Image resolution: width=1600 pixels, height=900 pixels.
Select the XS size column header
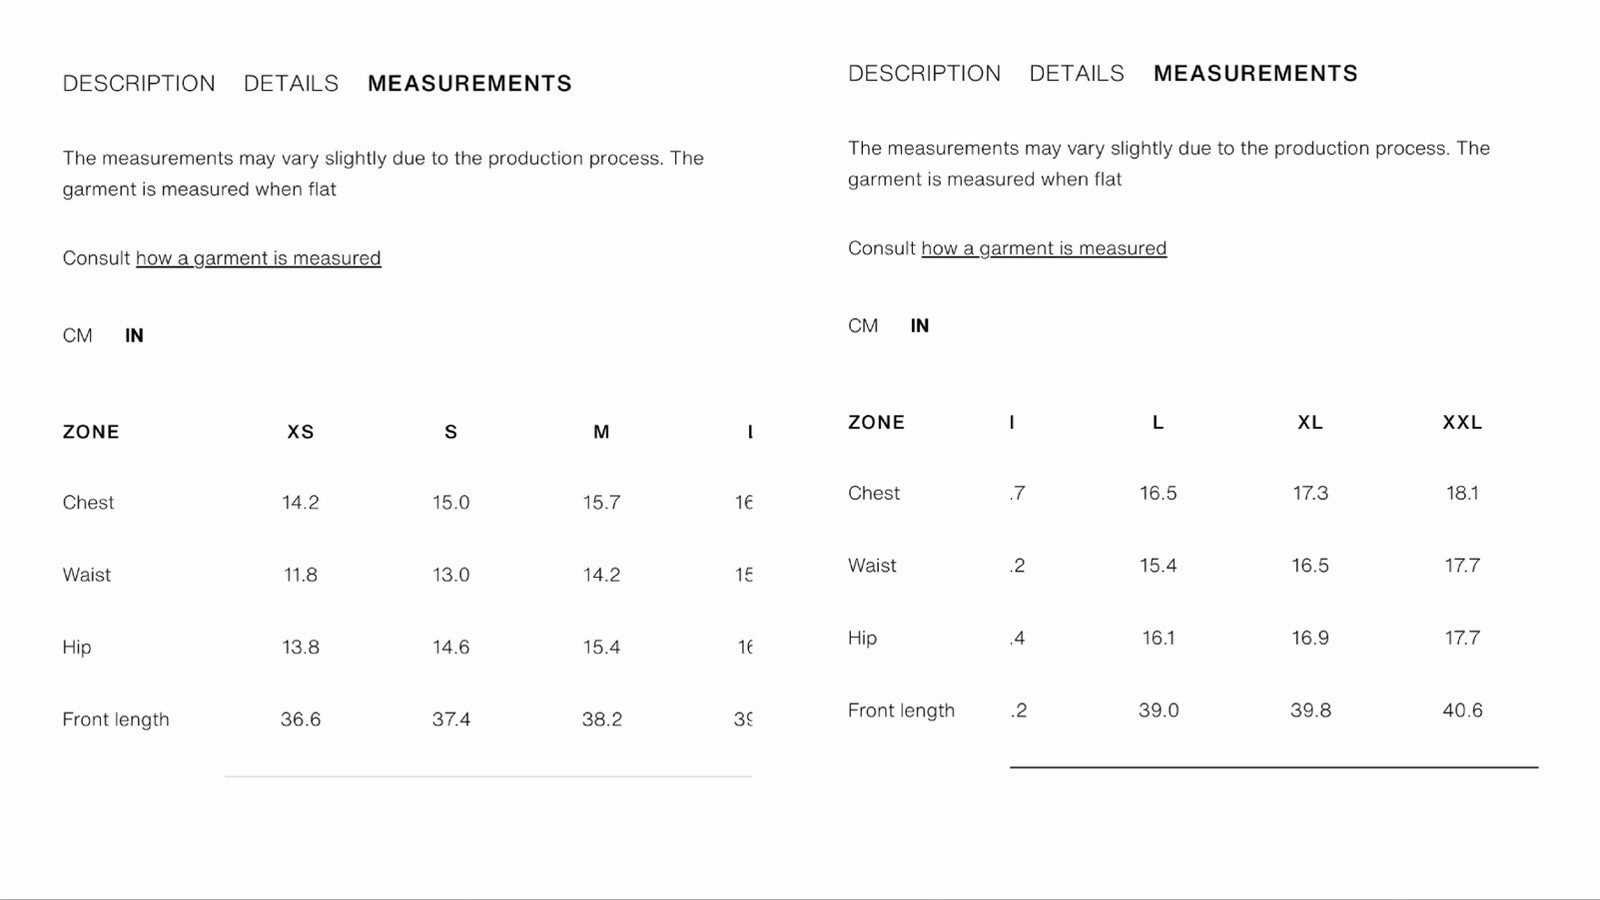[301, 432]
